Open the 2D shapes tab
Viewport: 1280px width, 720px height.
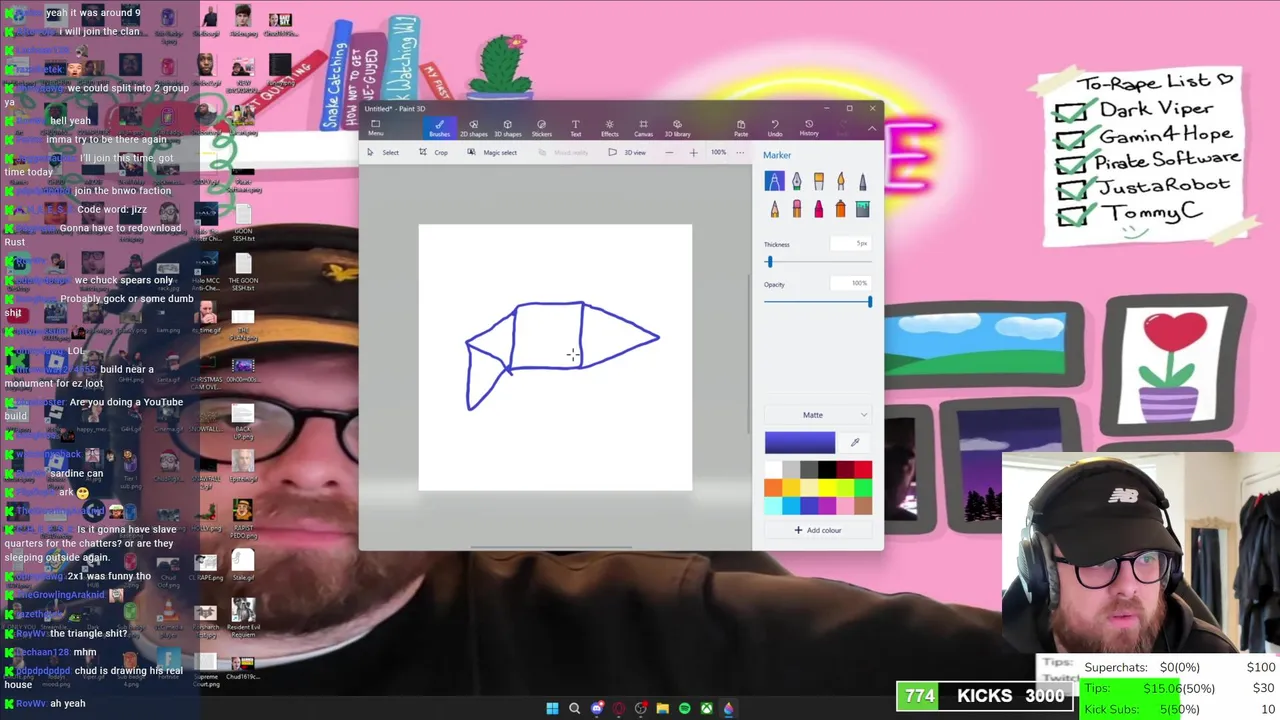pos(473,128)
